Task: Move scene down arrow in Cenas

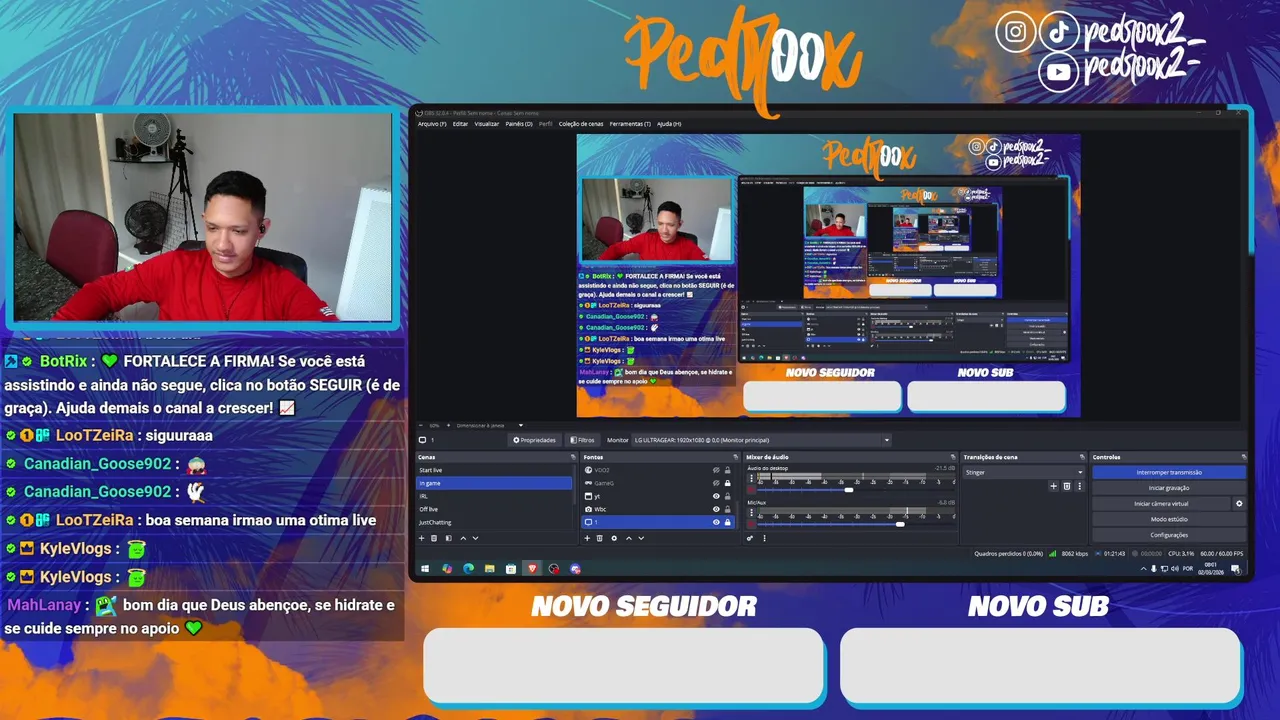Action: coord(475,538)
